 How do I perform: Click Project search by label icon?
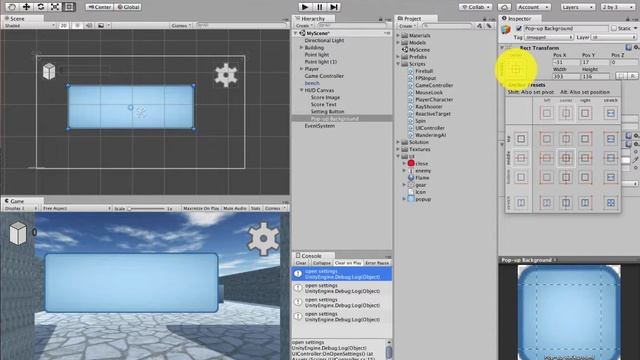[x=489, y=26]
